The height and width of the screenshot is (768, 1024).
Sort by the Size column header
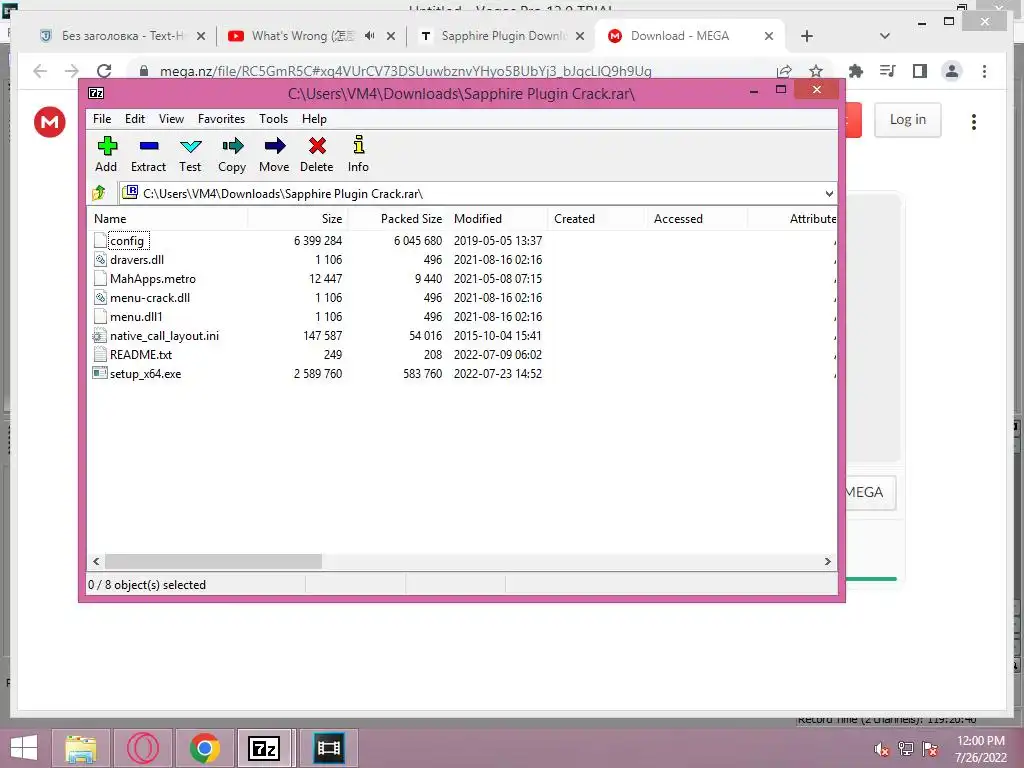(298, 219)
